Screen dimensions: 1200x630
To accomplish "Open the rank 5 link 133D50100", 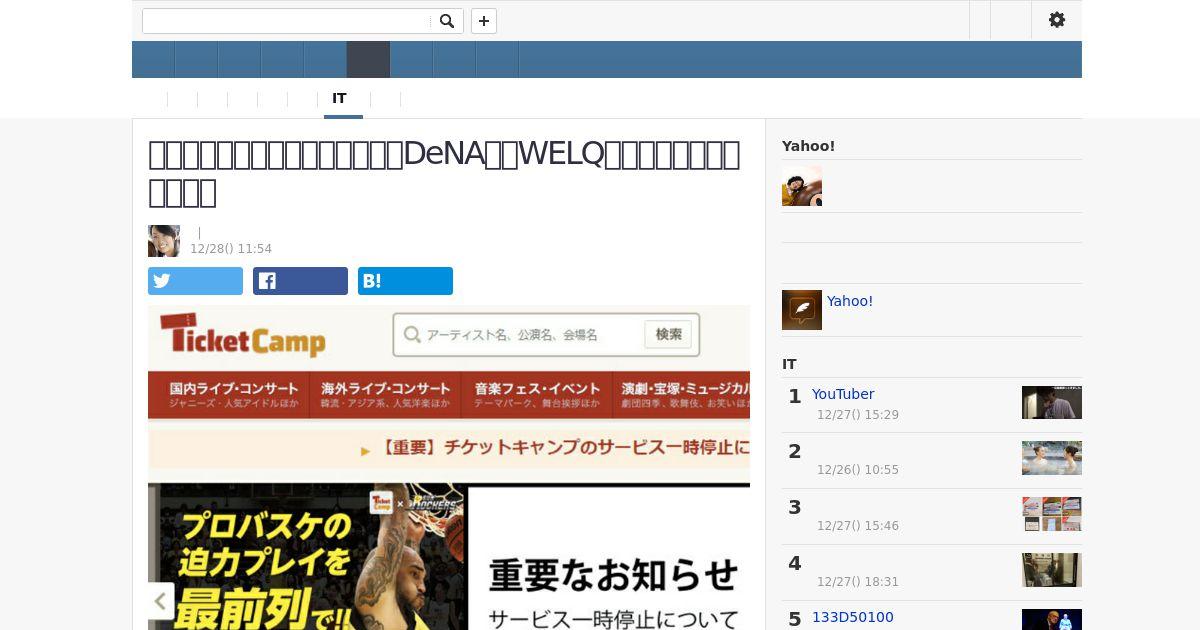I will click(x=853, y=617).
